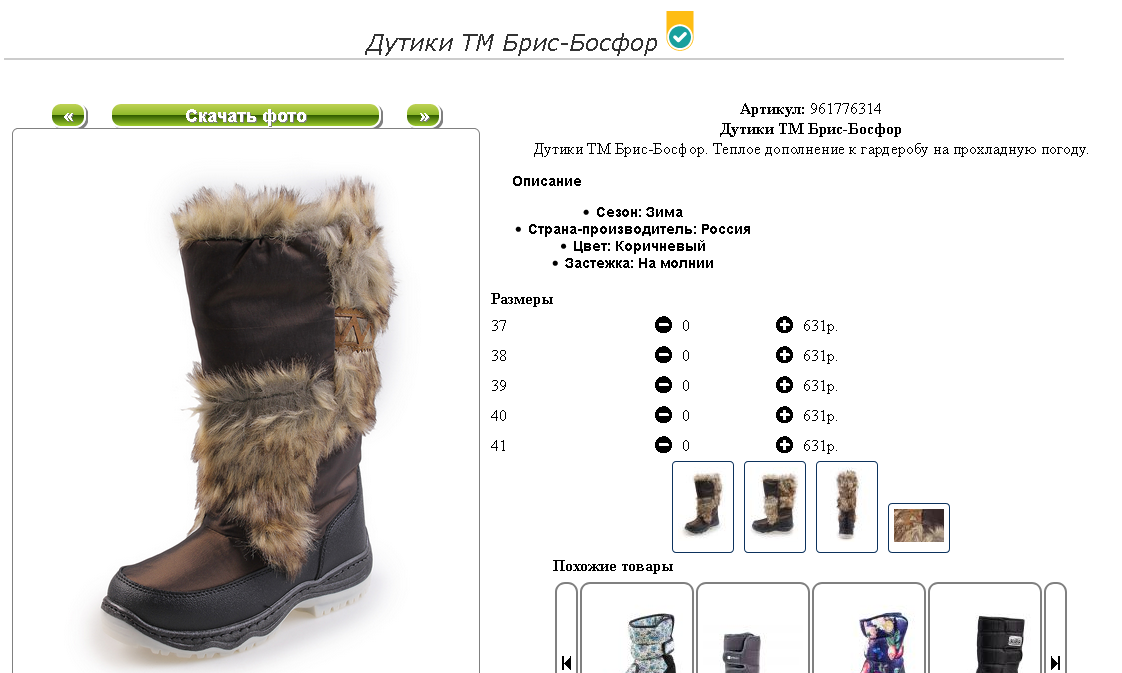This screenshot has width=1122, height=673.
Task: Click the verified checkmark badge near title
Action: (680, 31)
